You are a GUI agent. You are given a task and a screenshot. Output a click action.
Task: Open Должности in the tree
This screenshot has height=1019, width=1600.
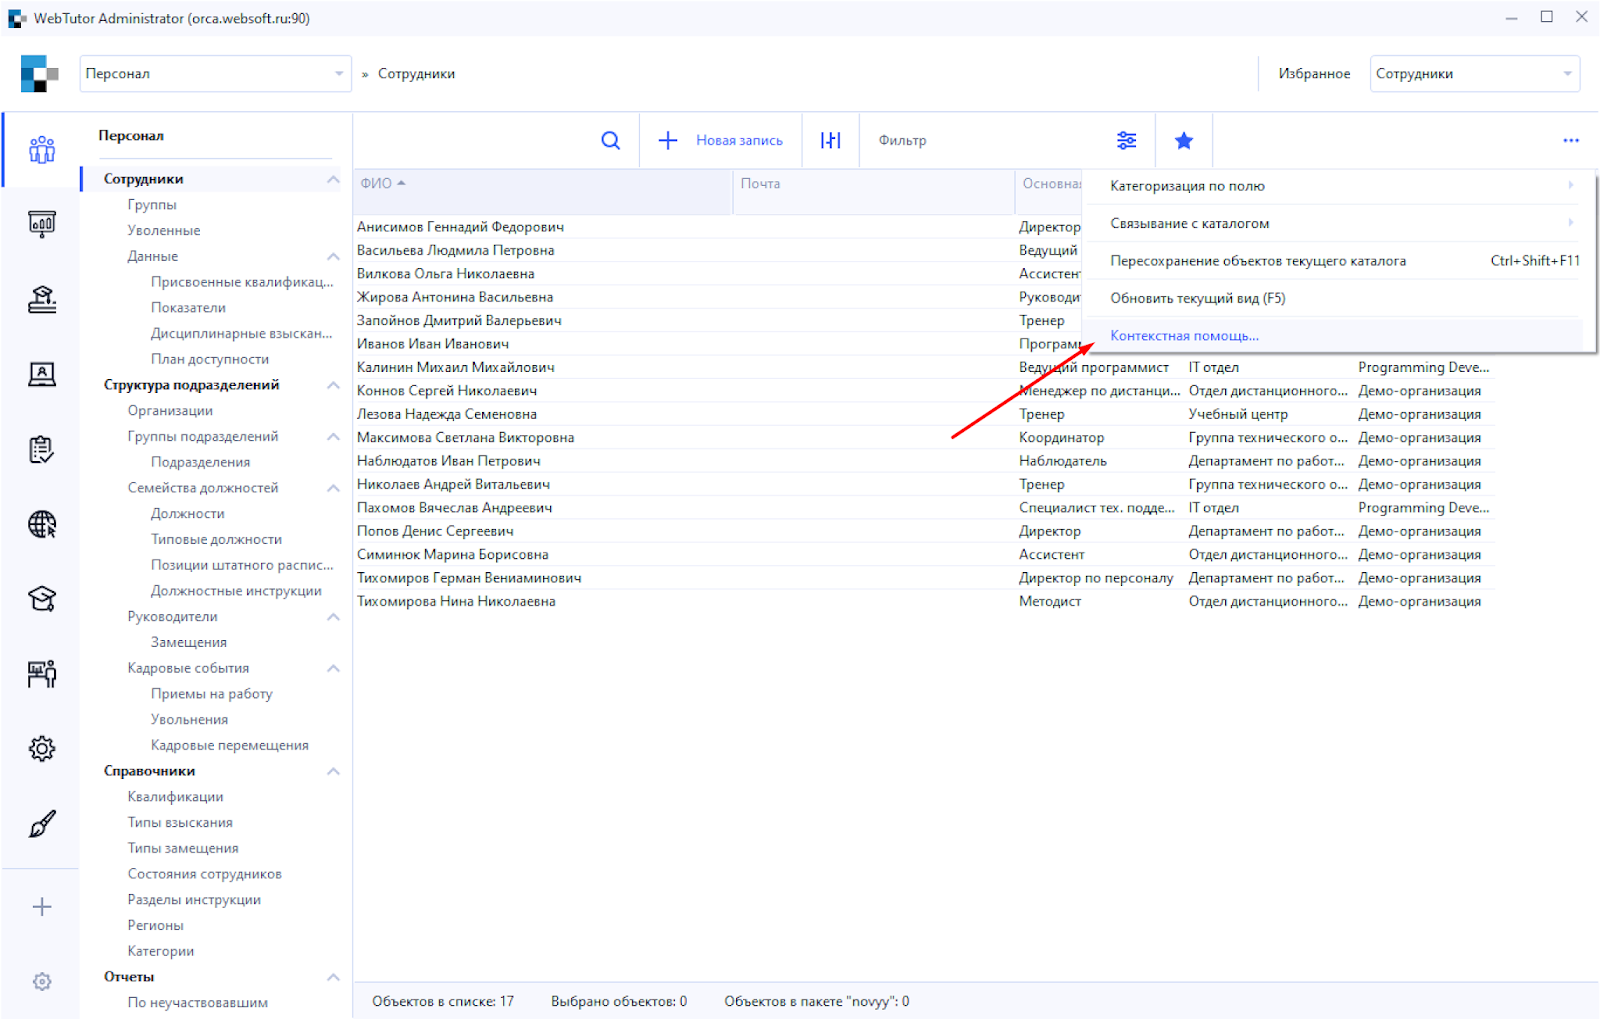coord(188,514)
